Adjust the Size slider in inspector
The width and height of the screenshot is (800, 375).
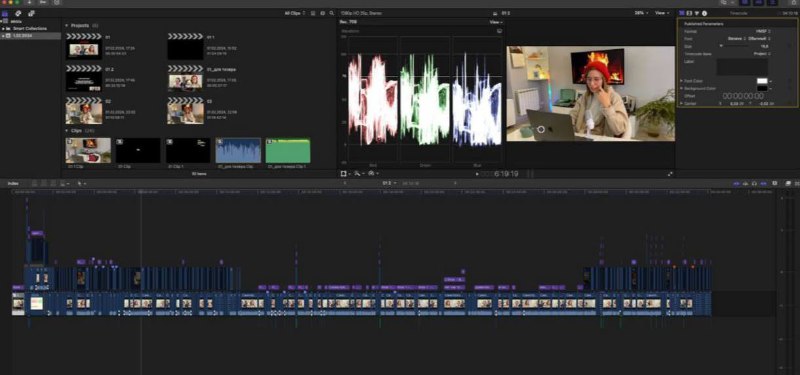[x=734, y=46]
